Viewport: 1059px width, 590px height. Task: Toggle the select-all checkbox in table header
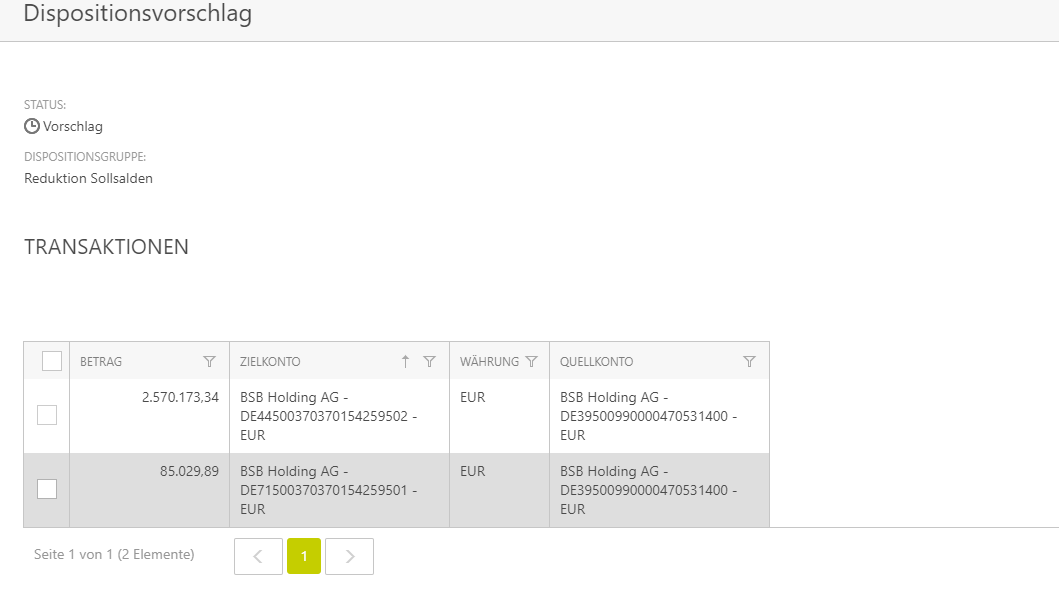(52, 361)
